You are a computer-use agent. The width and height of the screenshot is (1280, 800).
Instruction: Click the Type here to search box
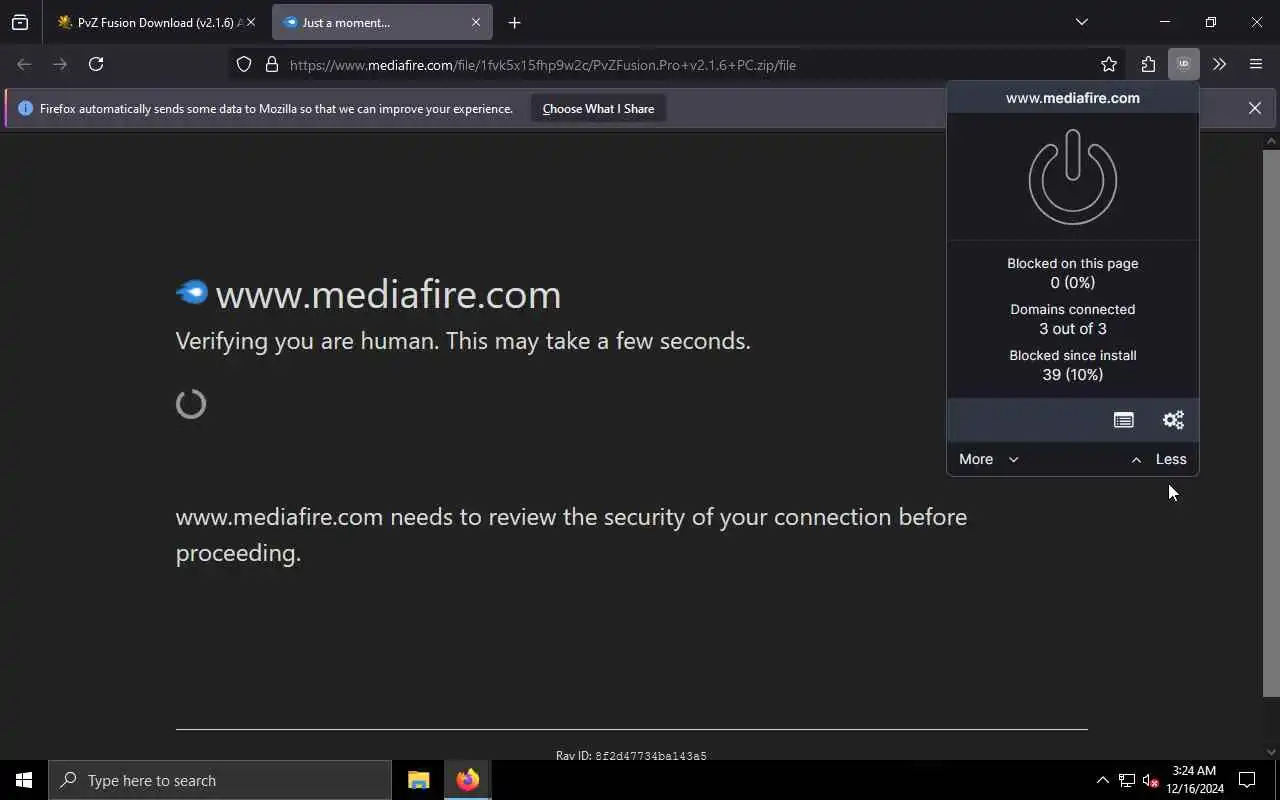[x=220, y=780]
